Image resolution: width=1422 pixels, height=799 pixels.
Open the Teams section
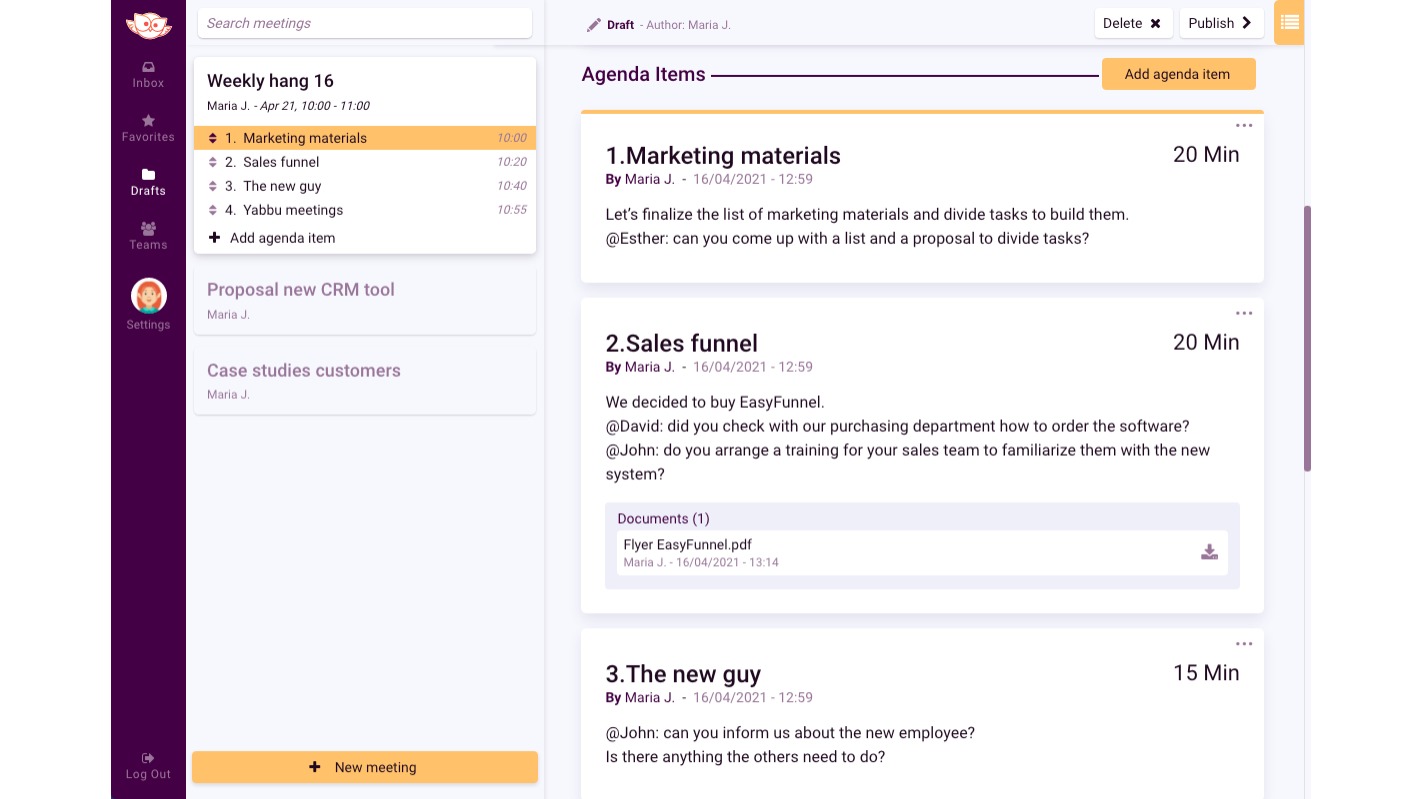pos(148,236)
